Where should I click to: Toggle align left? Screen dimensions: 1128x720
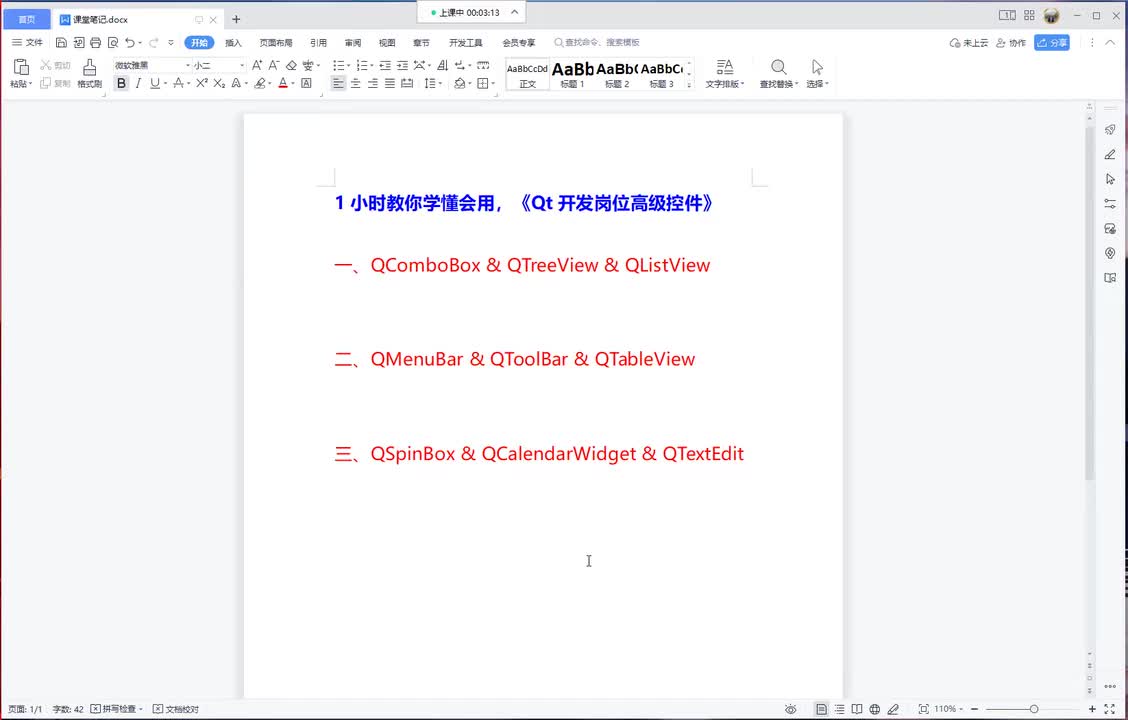click(x=337, y=83)
